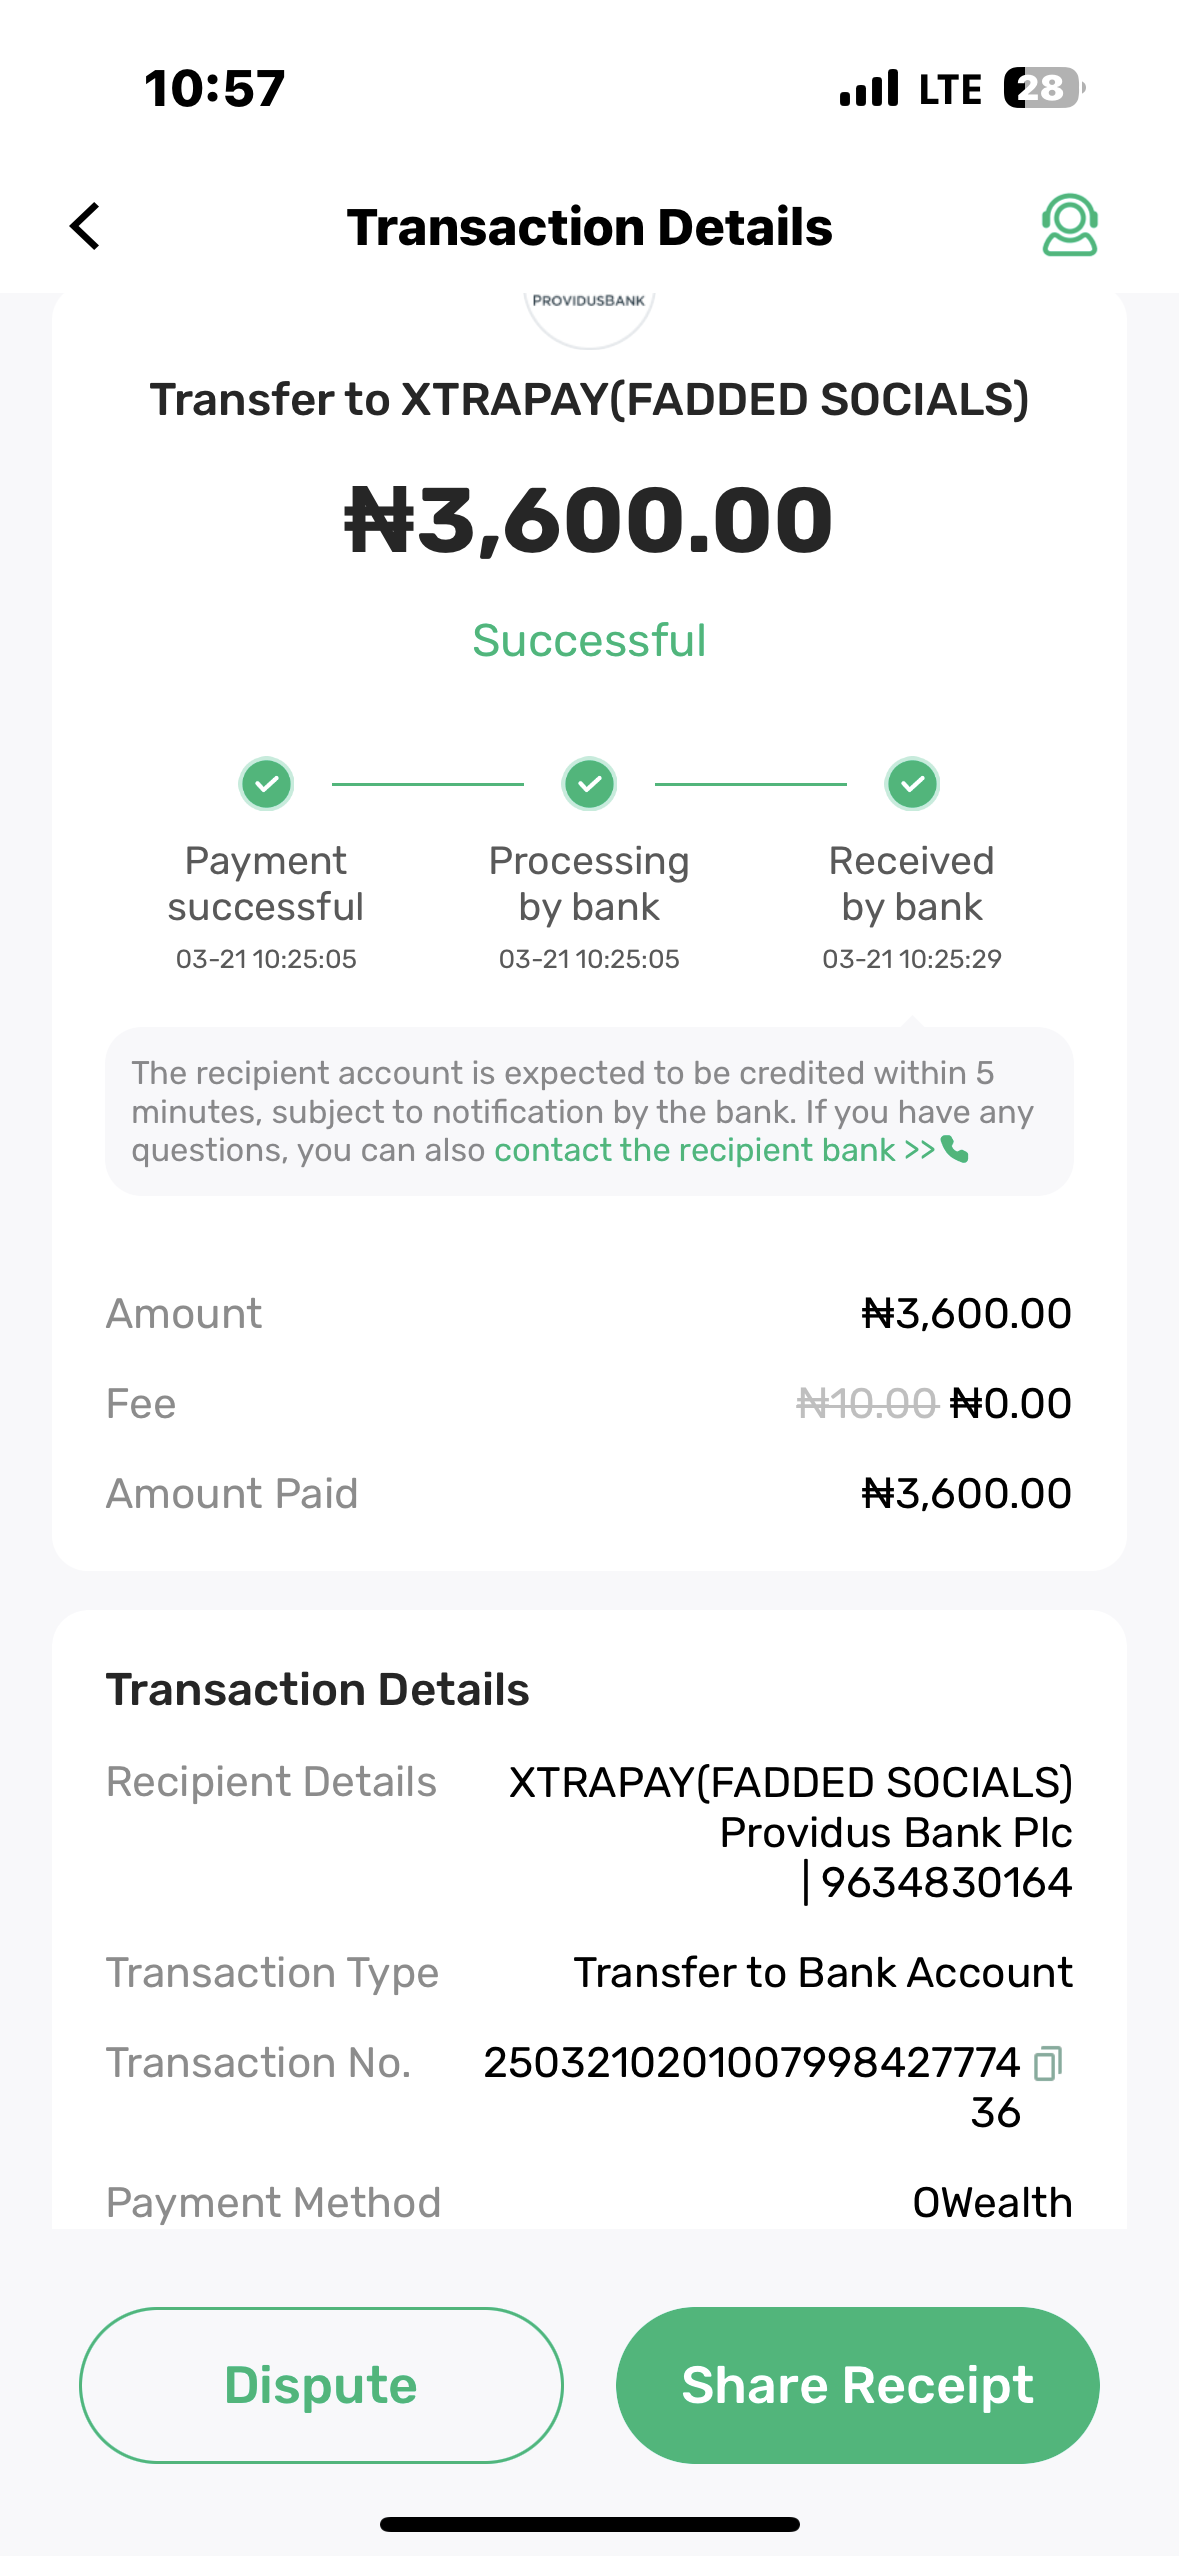
Task: Tap the crossed-out ₦10.00 fee
Action: [x=866, y=1404]
